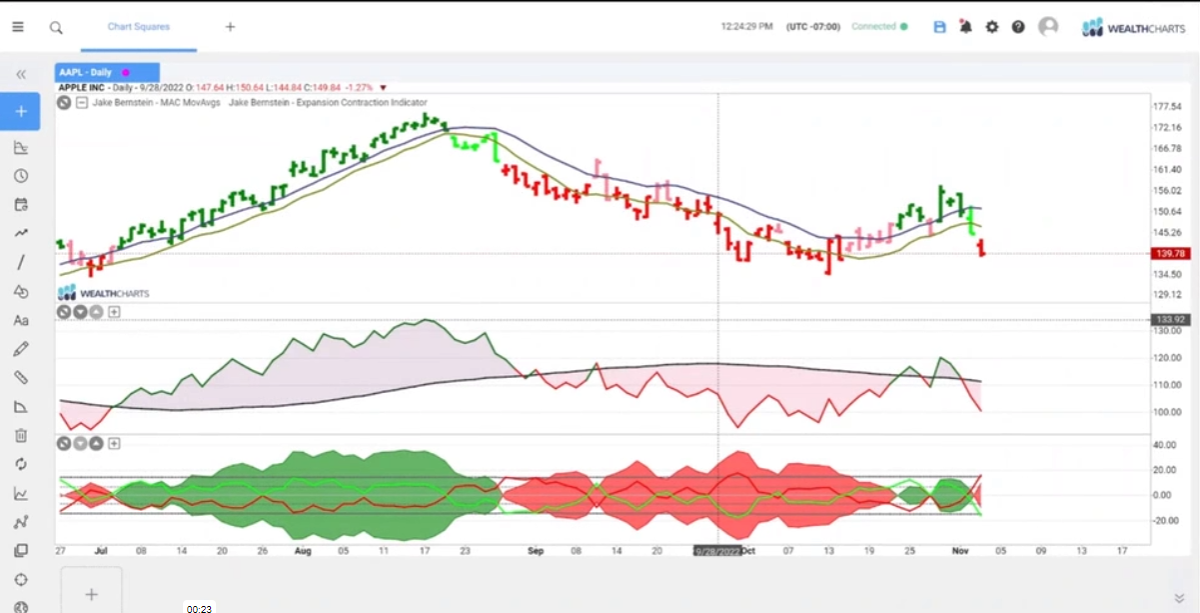Switch to the Chart Squares tab
This screenshot has width=1200, height=613.
[x=139, y=27]
